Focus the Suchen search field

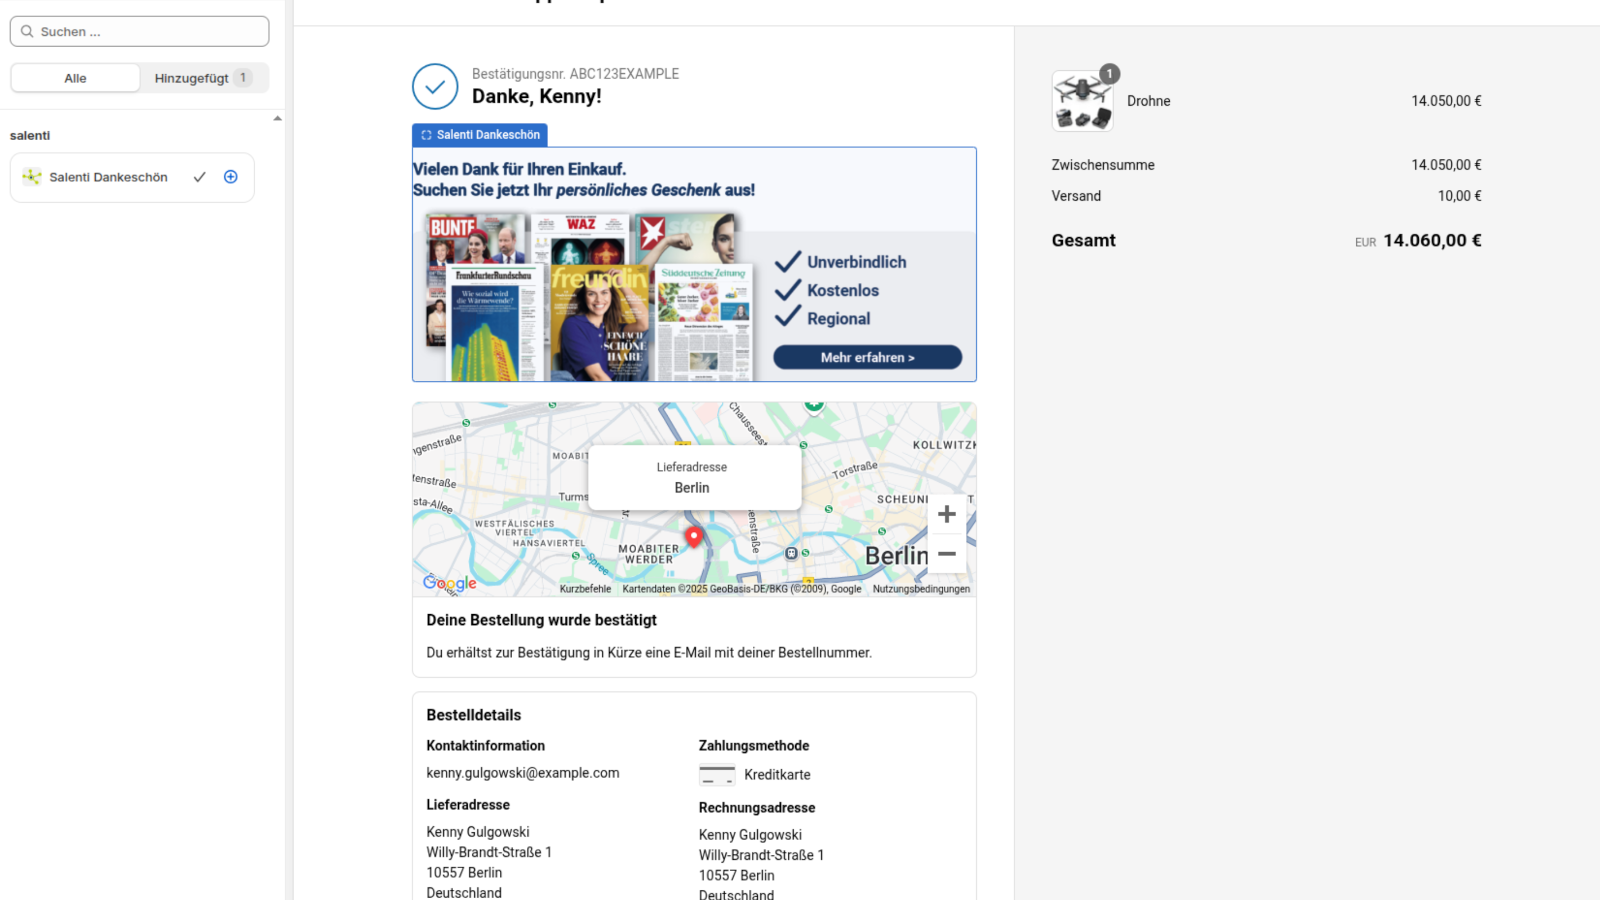[x=140, y=32]
